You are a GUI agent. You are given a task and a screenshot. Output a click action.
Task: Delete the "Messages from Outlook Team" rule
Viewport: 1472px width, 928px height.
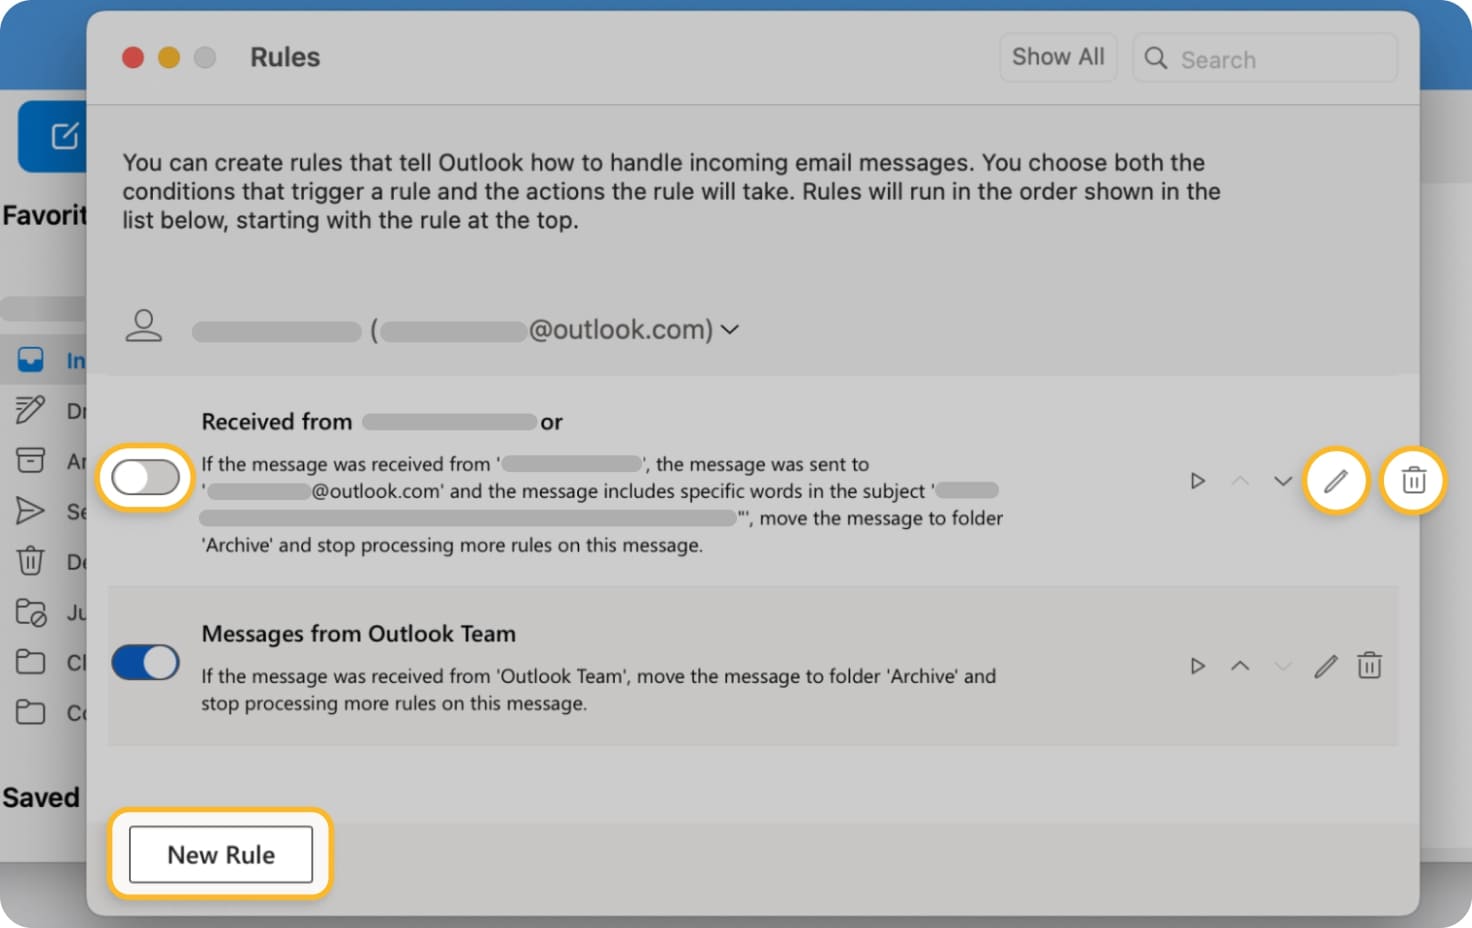point(1370,665)
